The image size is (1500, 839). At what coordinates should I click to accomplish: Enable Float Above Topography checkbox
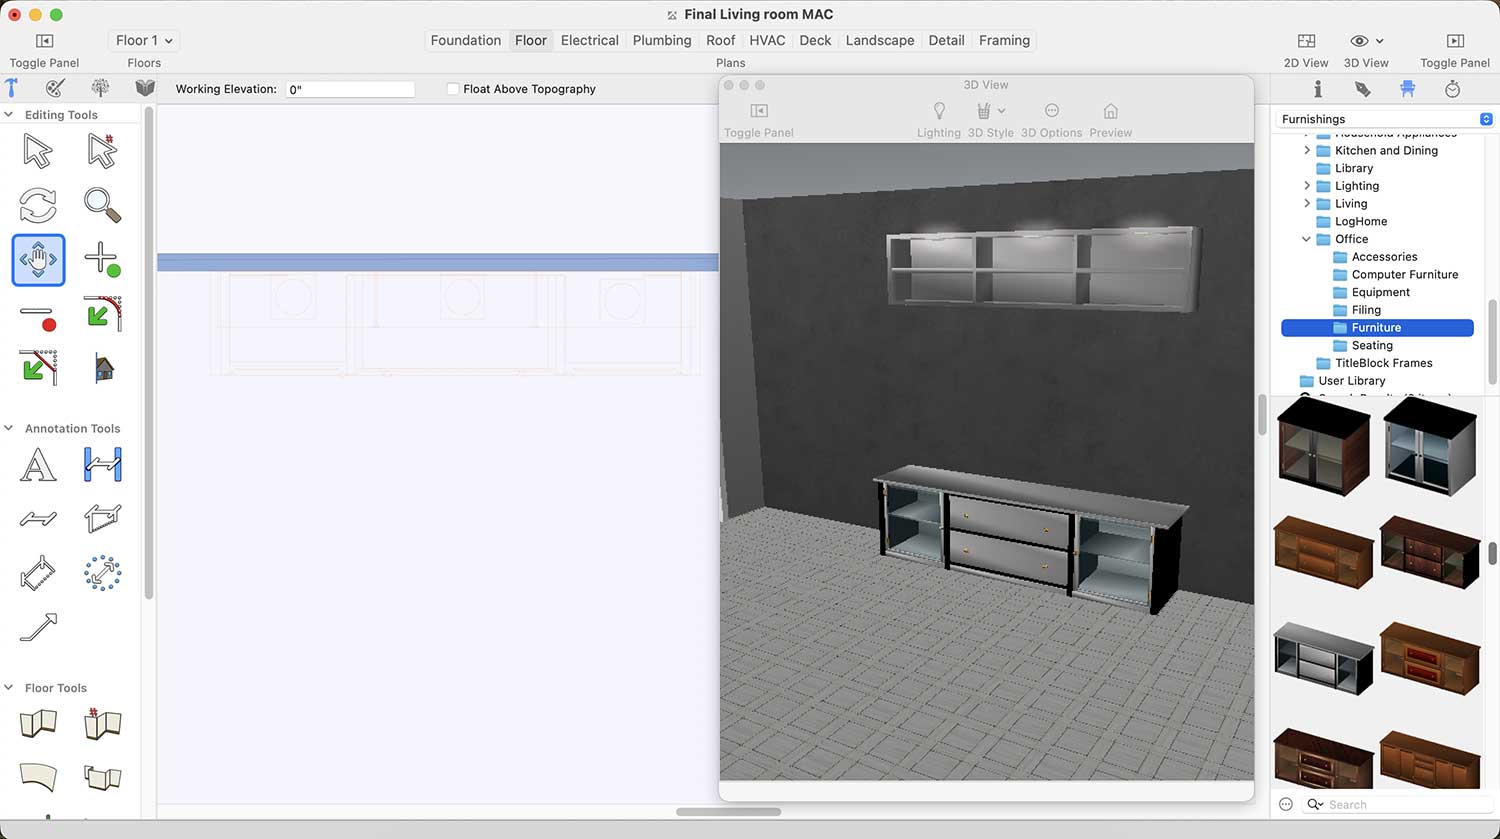click(453, 89)
